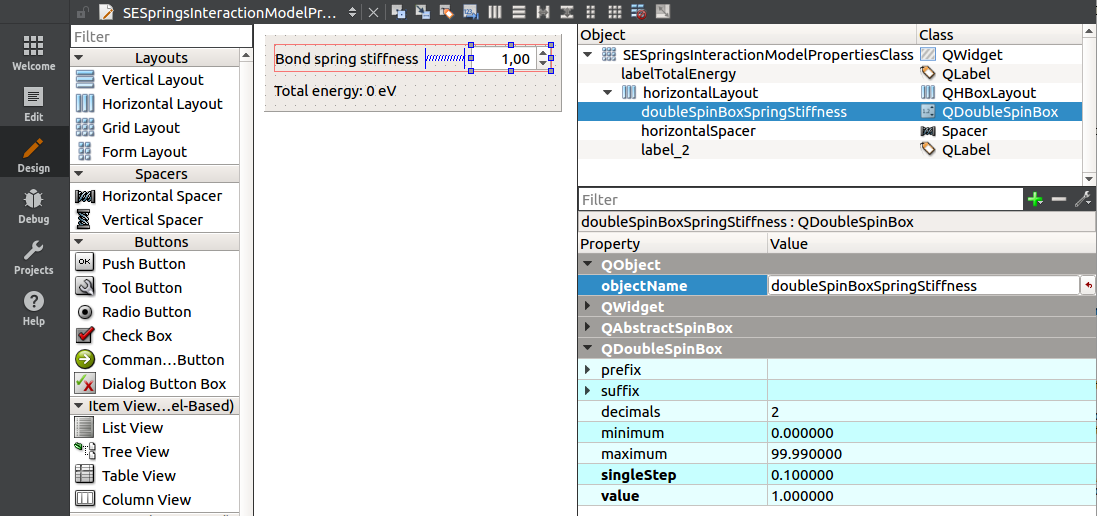Add a dynamic property with green plus

1035,200
